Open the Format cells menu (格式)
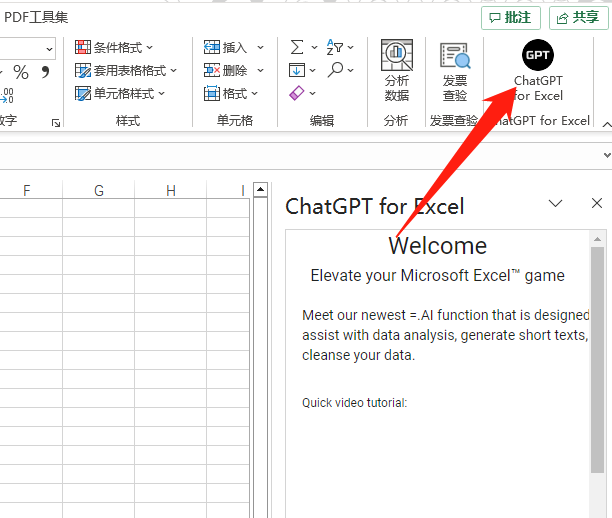This screenshot has width=612, height=518. tap(231, 94)
